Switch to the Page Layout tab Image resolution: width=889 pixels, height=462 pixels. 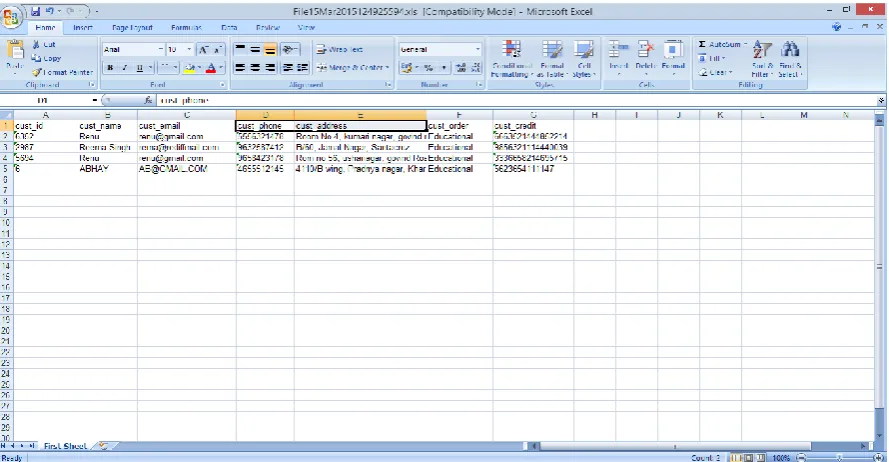tap(132, 27)
